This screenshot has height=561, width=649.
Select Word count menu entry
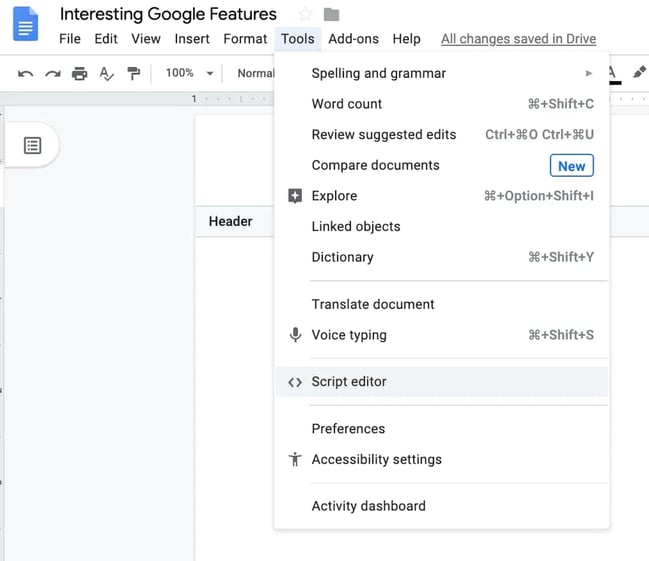point(347,104)
